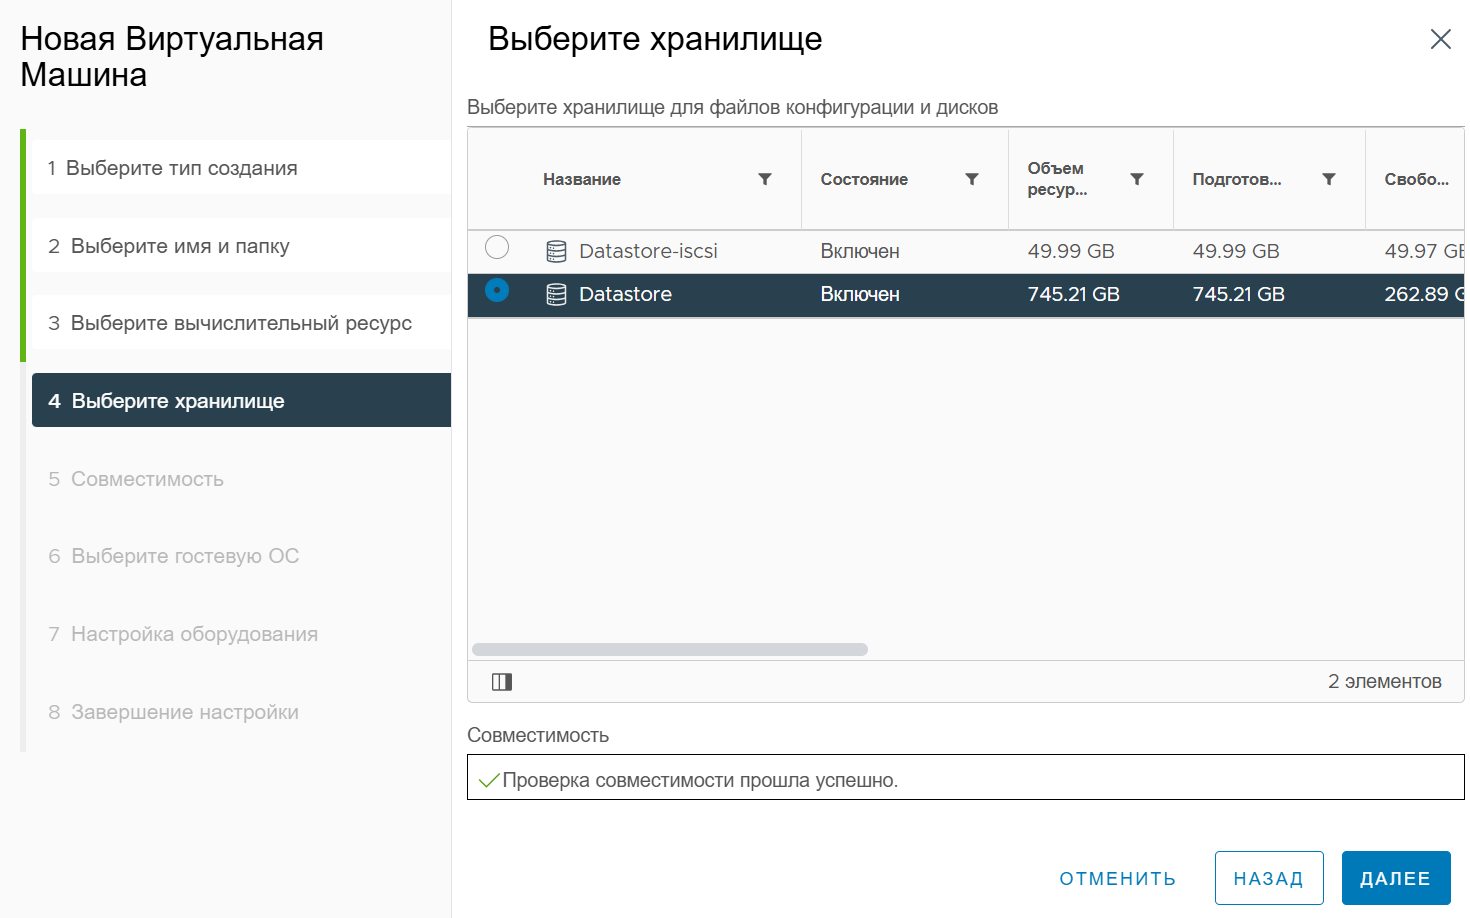This screenshot has height=918, width=1470.
Task: Select the Datastore radio button
Action: (497, 290)
